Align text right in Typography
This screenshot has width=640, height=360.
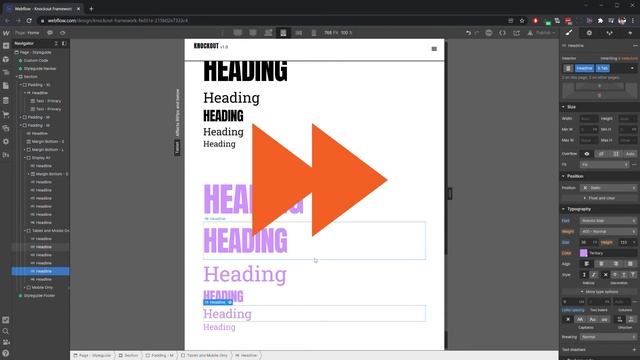click(616, 264)
